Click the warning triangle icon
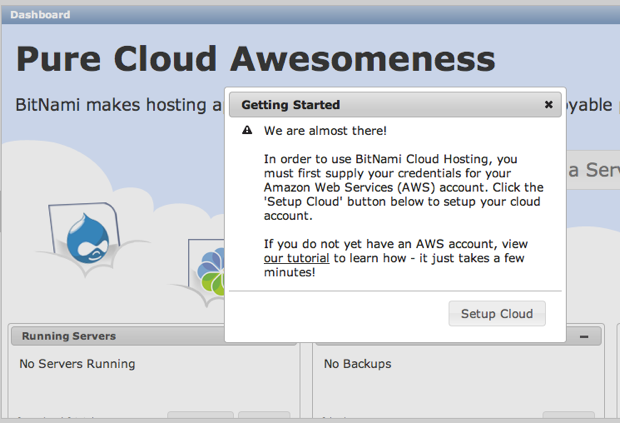 [x=246, y=131]
